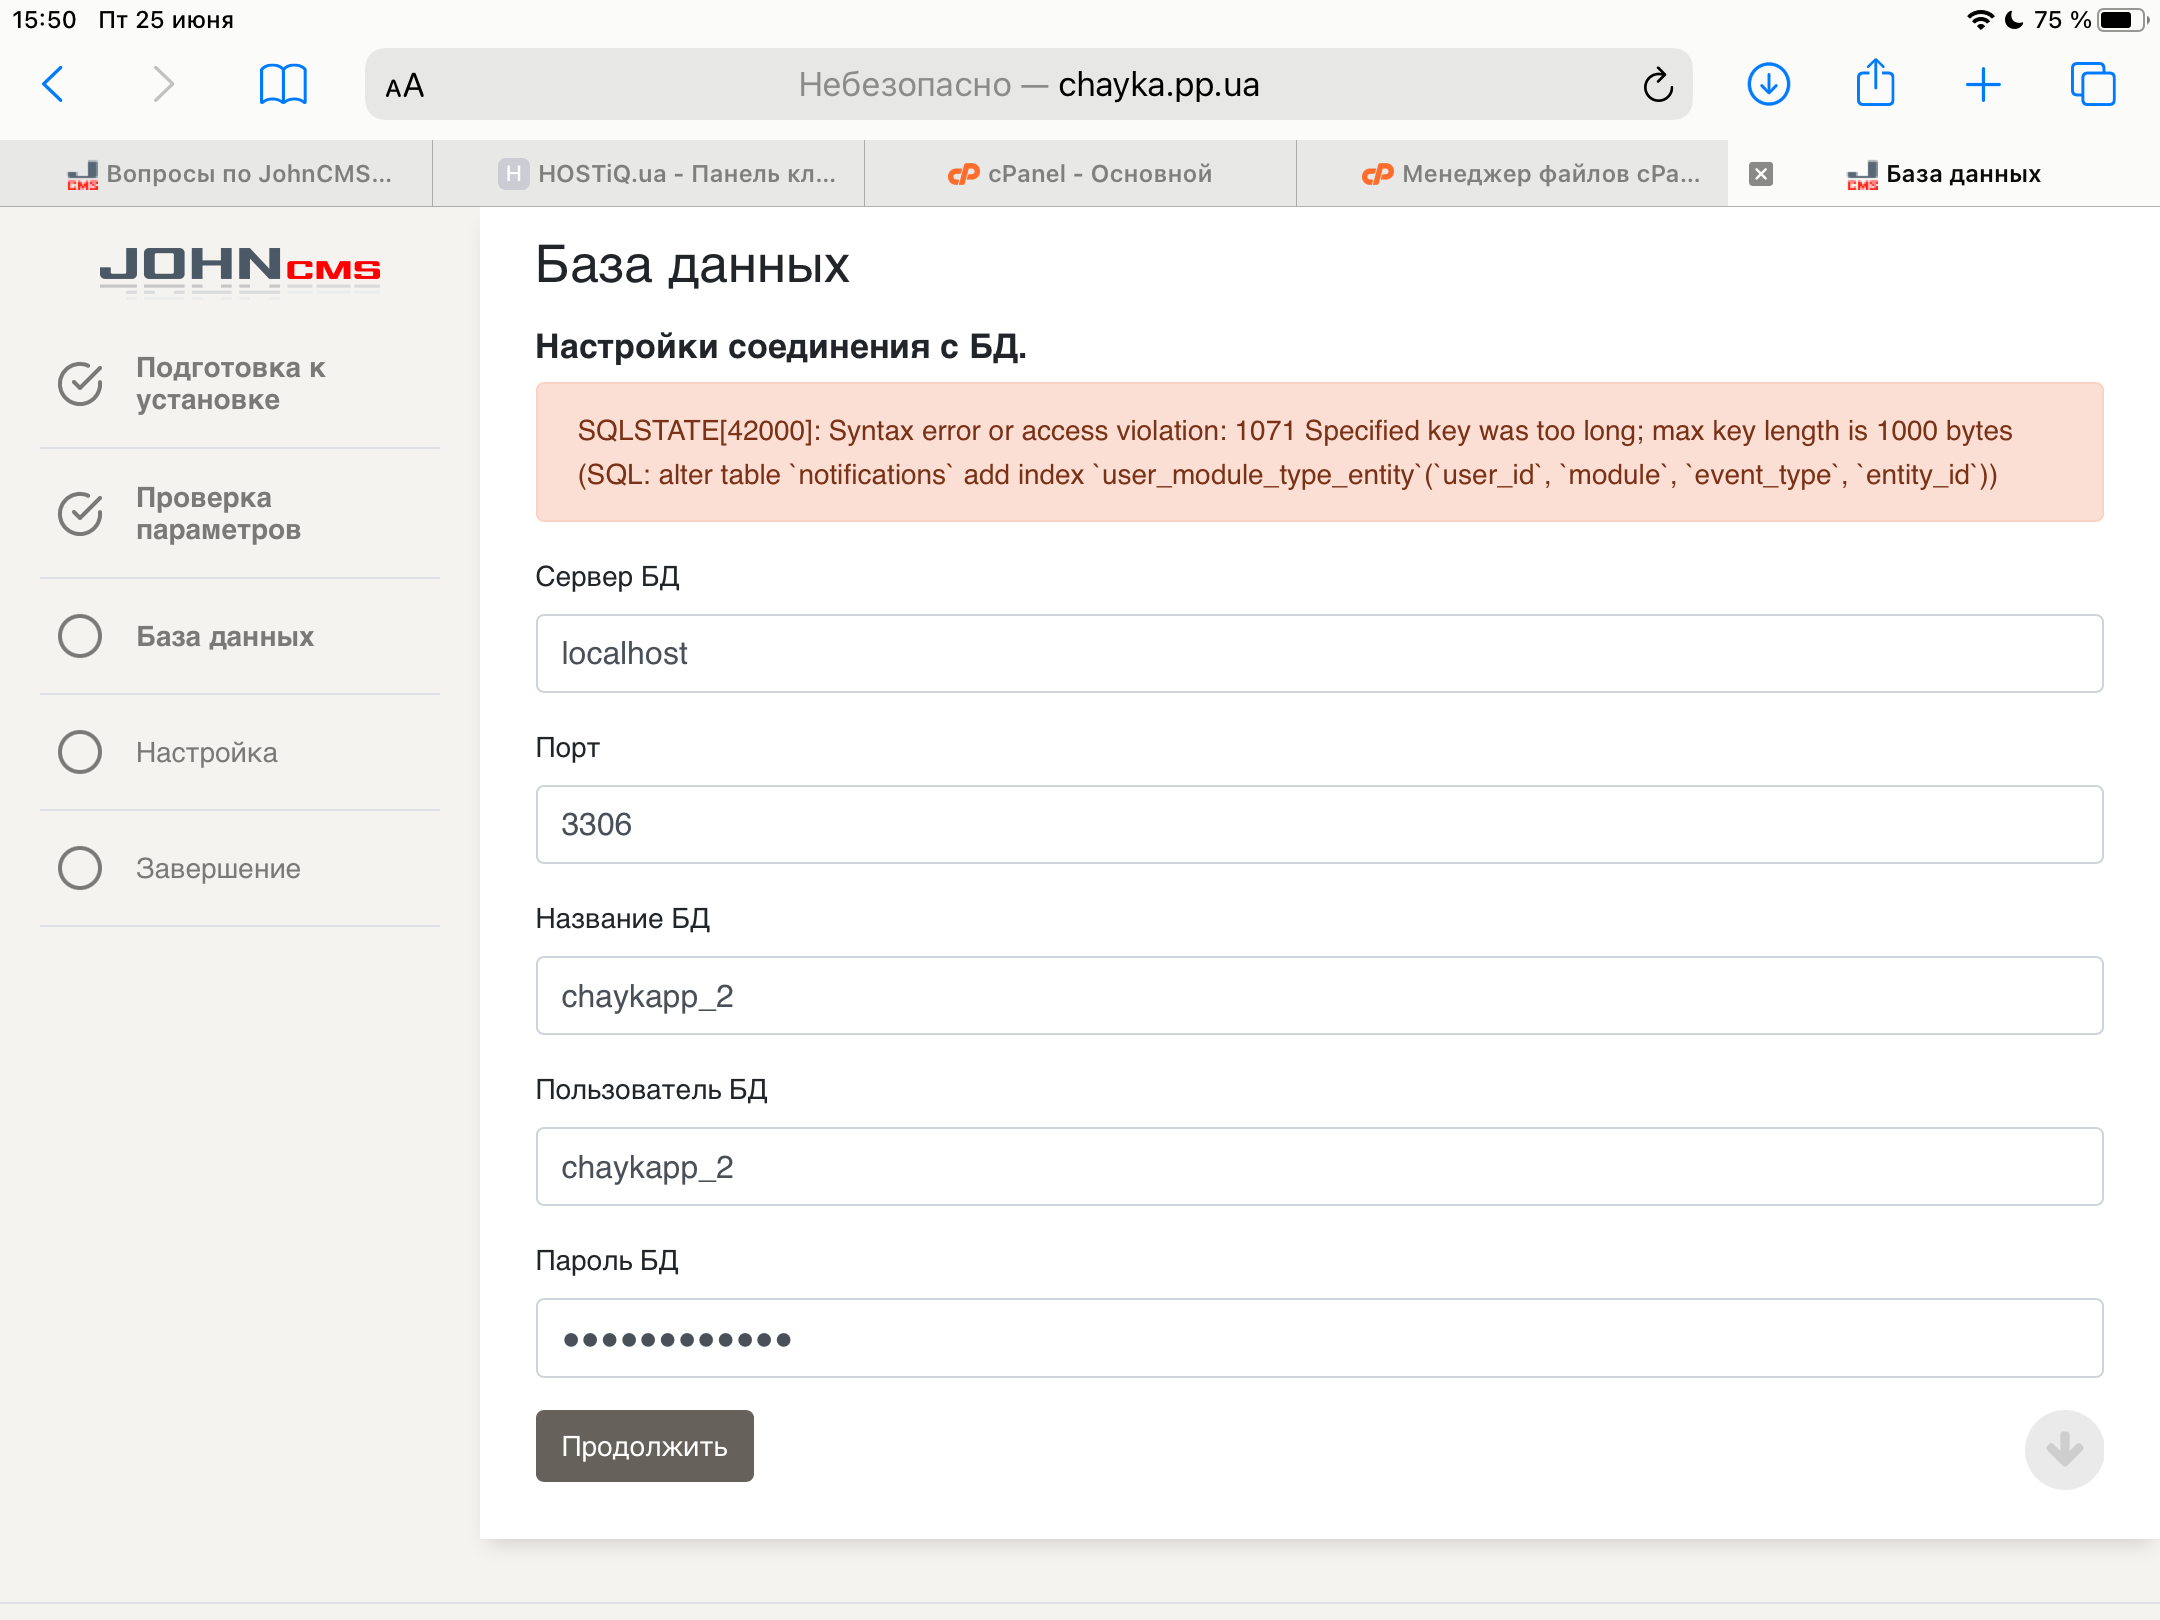Select the "Завершение" step circle
2160x1620 pixels.
click(x=80, y=868)
